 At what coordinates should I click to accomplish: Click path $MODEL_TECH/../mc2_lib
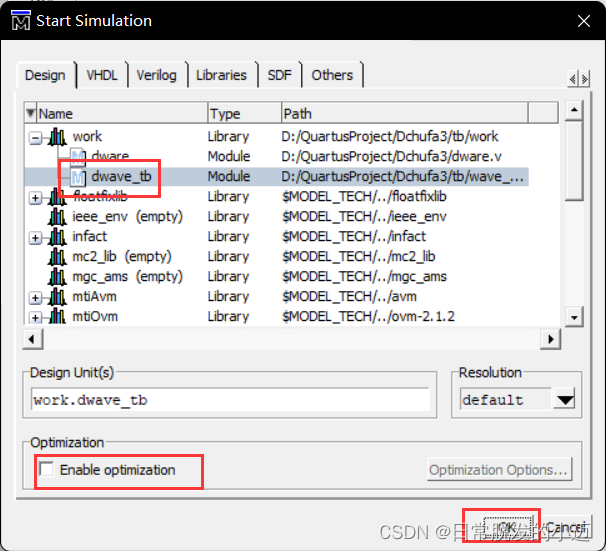pyautogui.click(x=359, y=257)
